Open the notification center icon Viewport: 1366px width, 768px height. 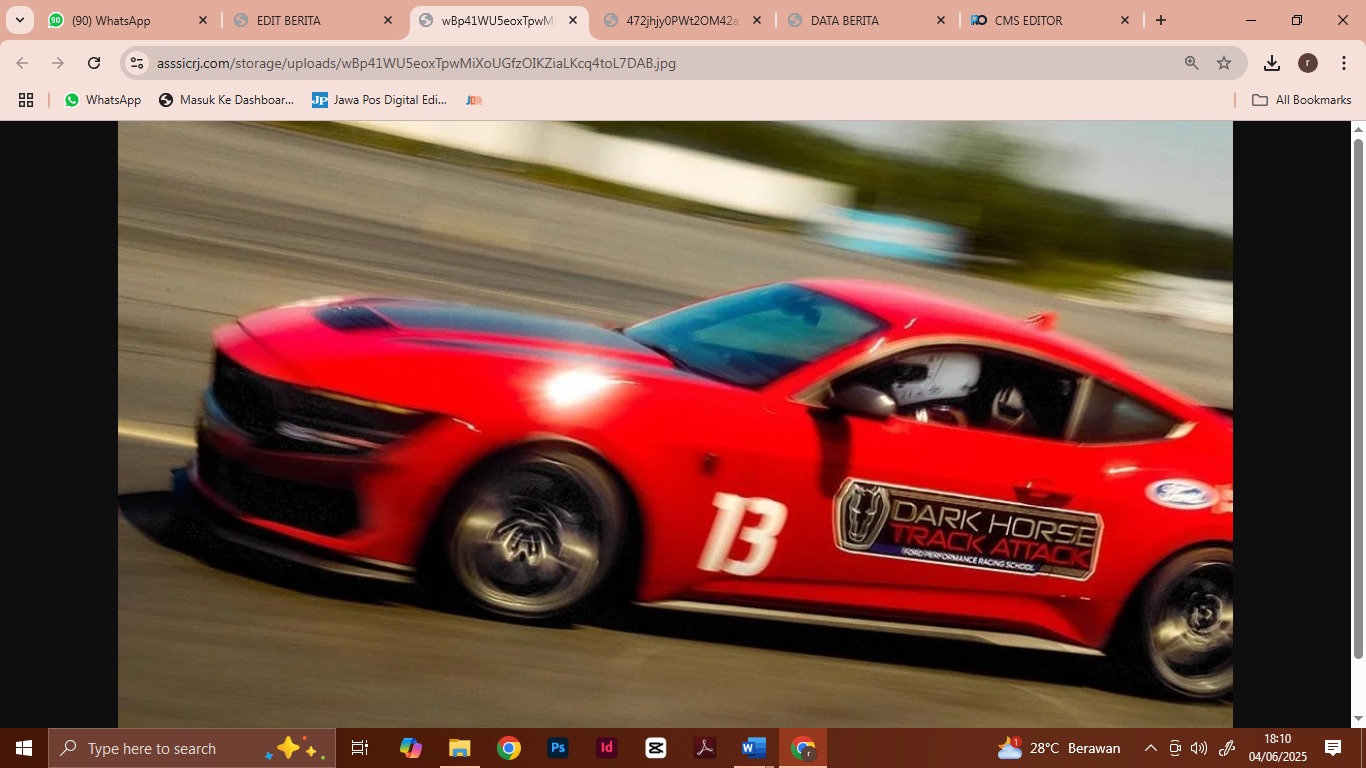tap(1333, 748)
